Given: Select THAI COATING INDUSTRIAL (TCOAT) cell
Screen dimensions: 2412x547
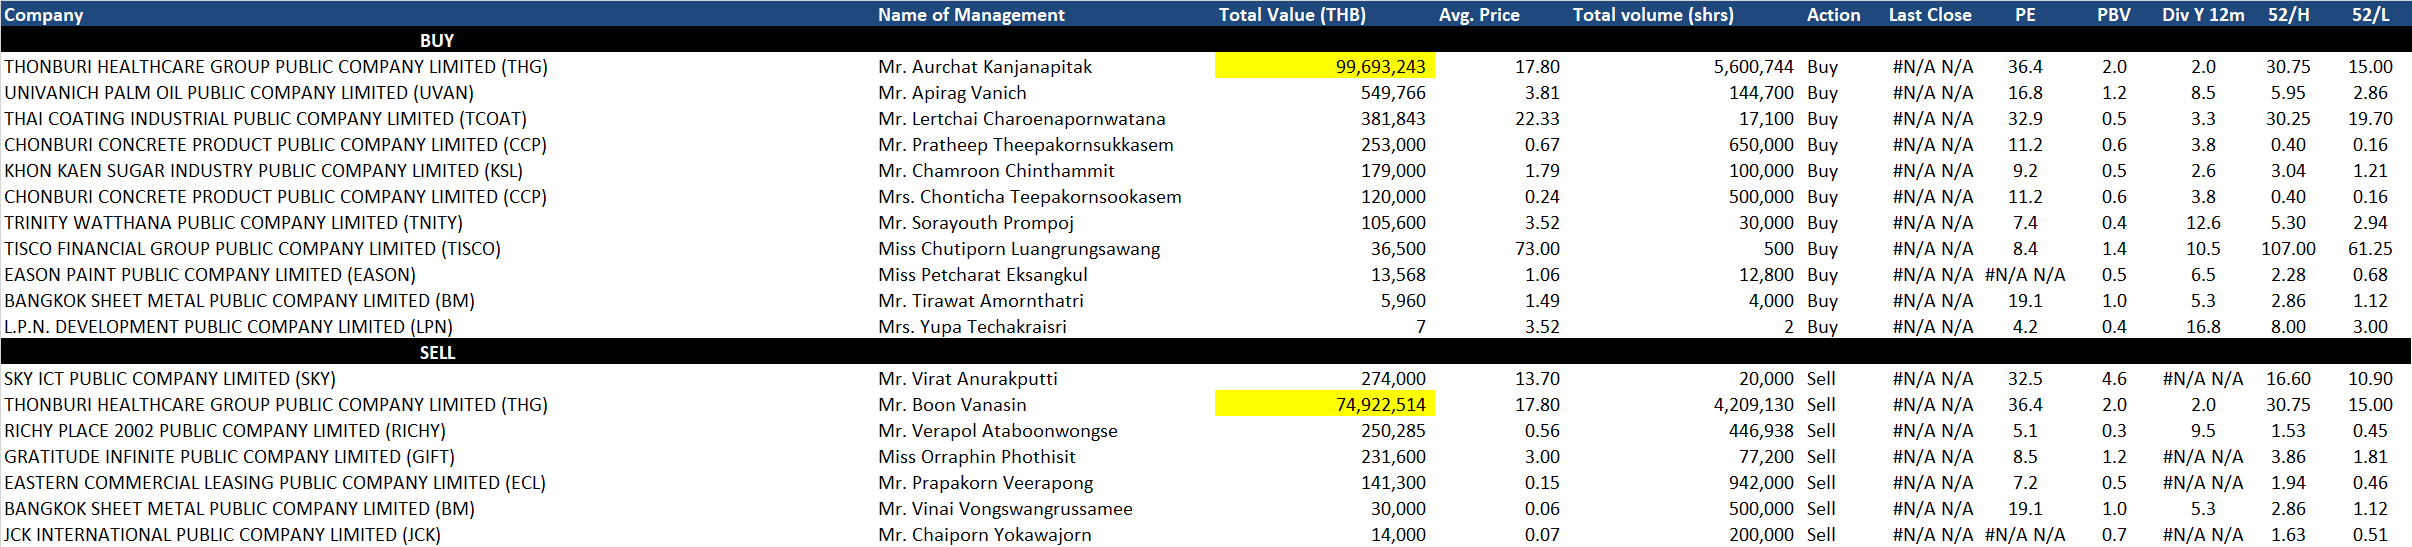Looking at the screenshot, I should click(x=265, y=119).
